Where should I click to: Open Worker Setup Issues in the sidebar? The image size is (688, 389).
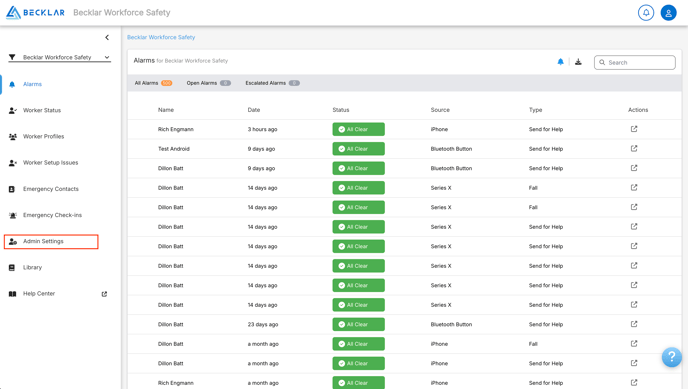pos(50,163)
